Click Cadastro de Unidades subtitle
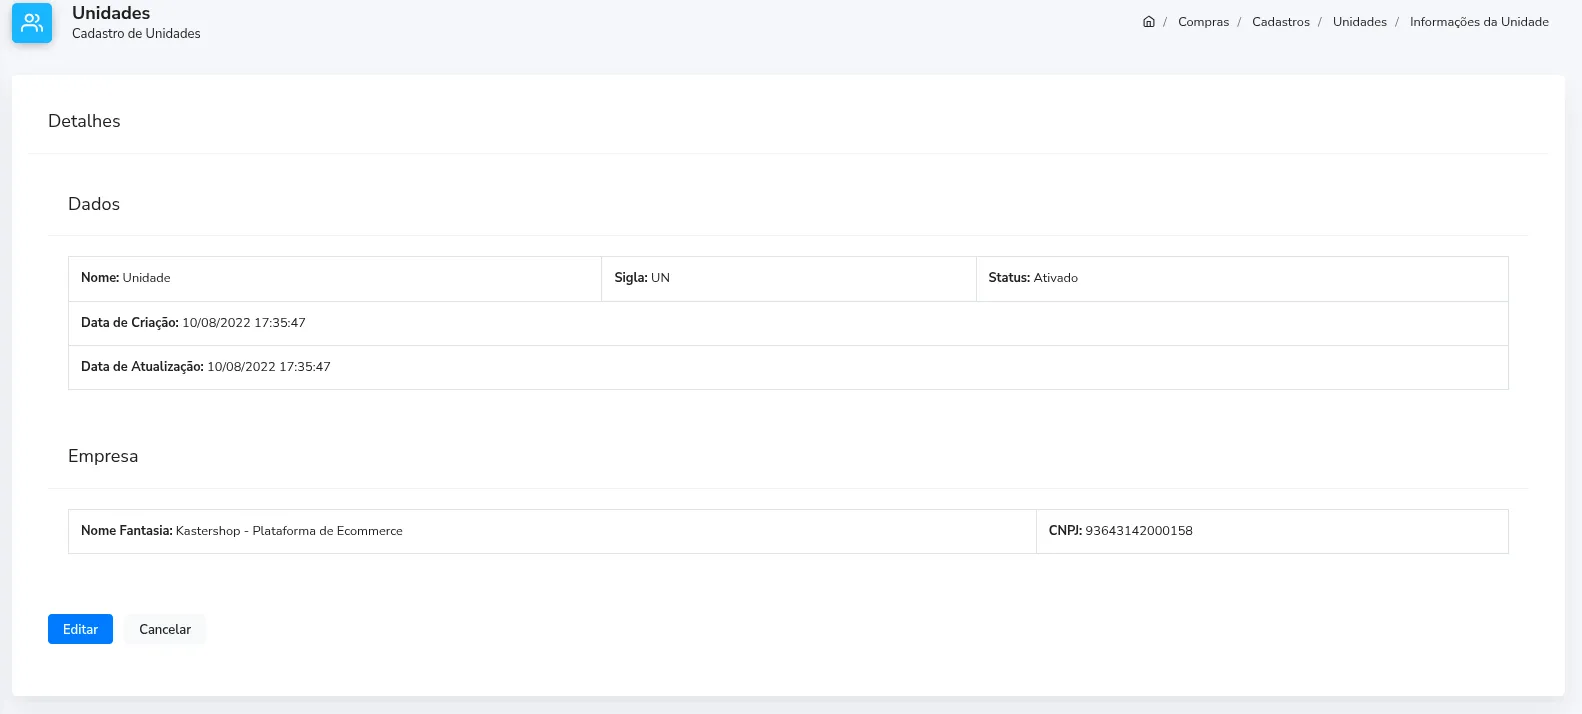Image resolution: width=1582 pixels, height=714 pixels. (x=136, y=34)
